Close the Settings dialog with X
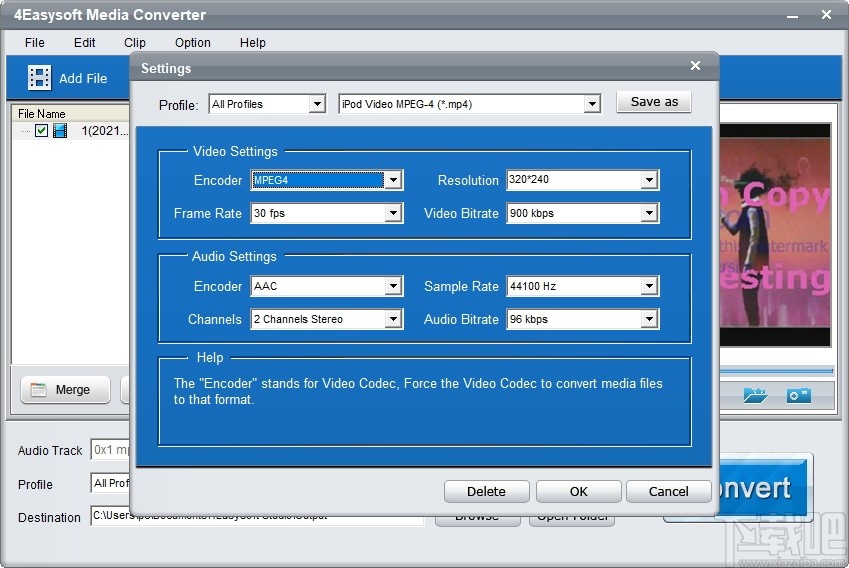The width and height of the screenshot is (849, 568). point(695,66)
